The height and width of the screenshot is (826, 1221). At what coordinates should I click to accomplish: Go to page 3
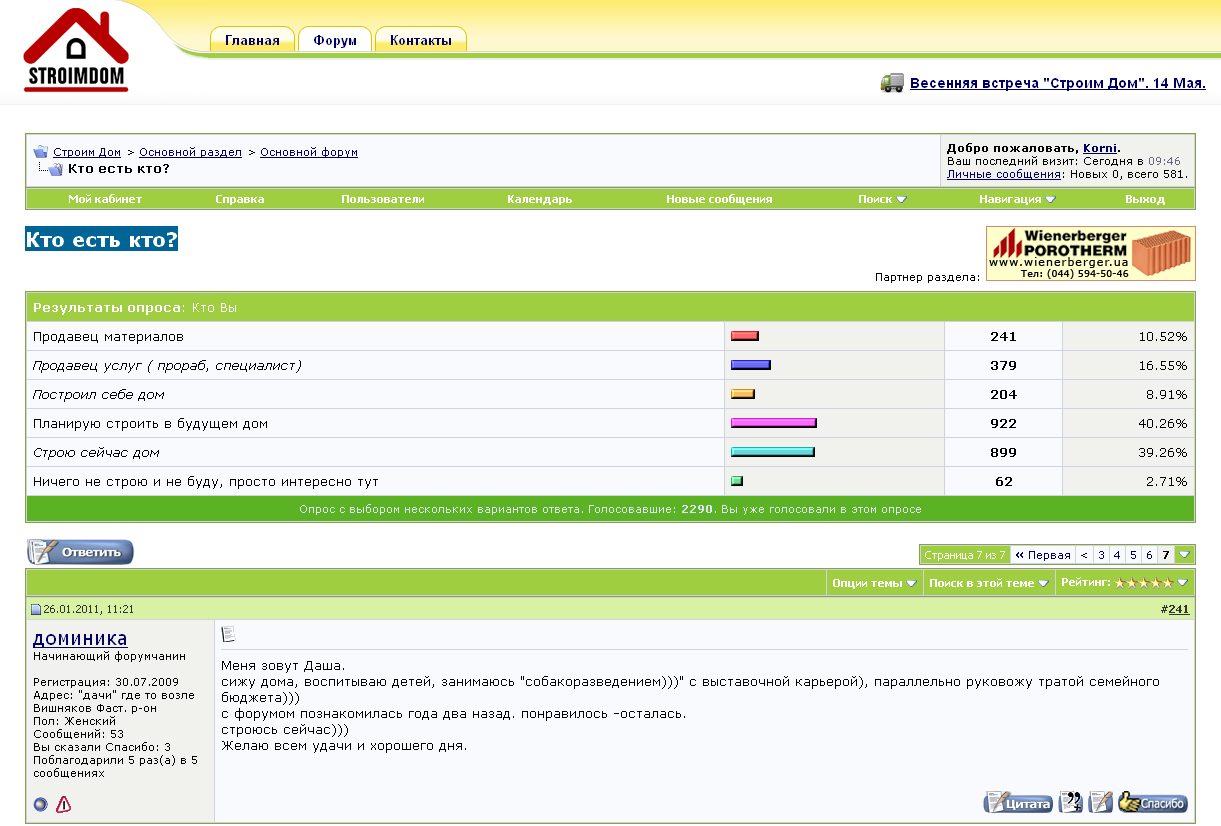(x=1101, y=555)
